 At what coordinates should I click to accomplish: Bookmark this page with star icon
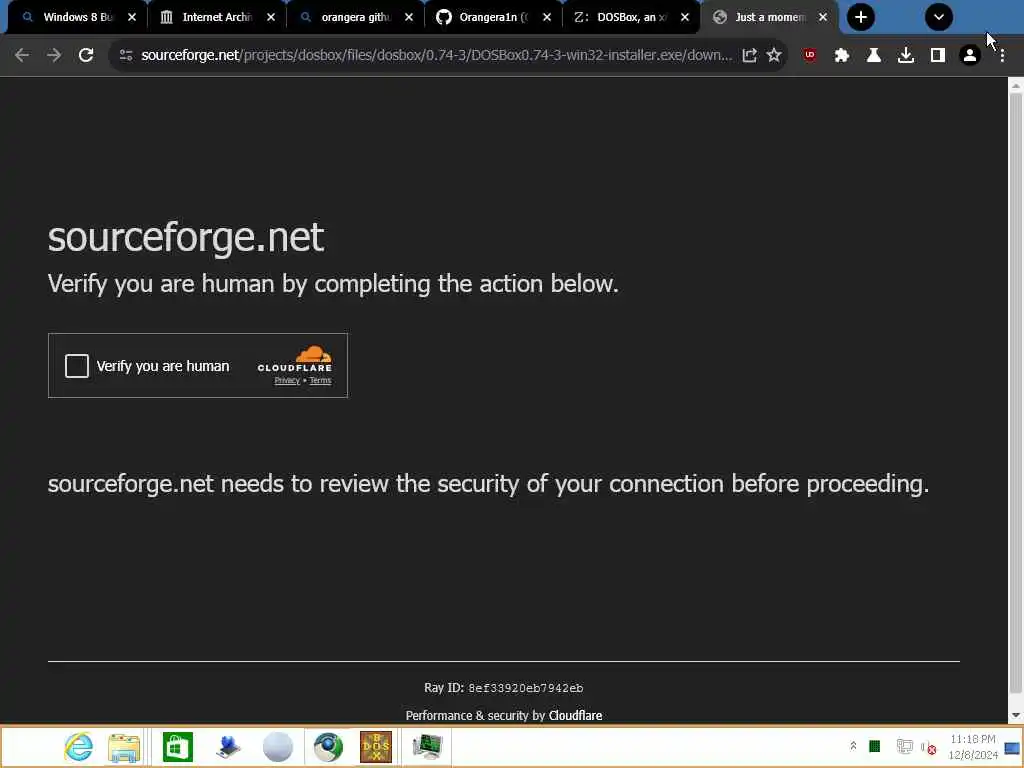(774, 55)
